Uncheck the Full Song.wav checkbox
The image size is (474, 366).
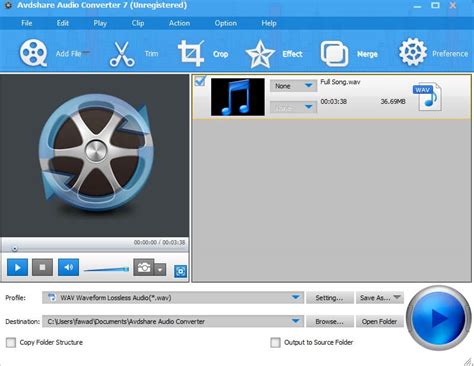(200, 81)
